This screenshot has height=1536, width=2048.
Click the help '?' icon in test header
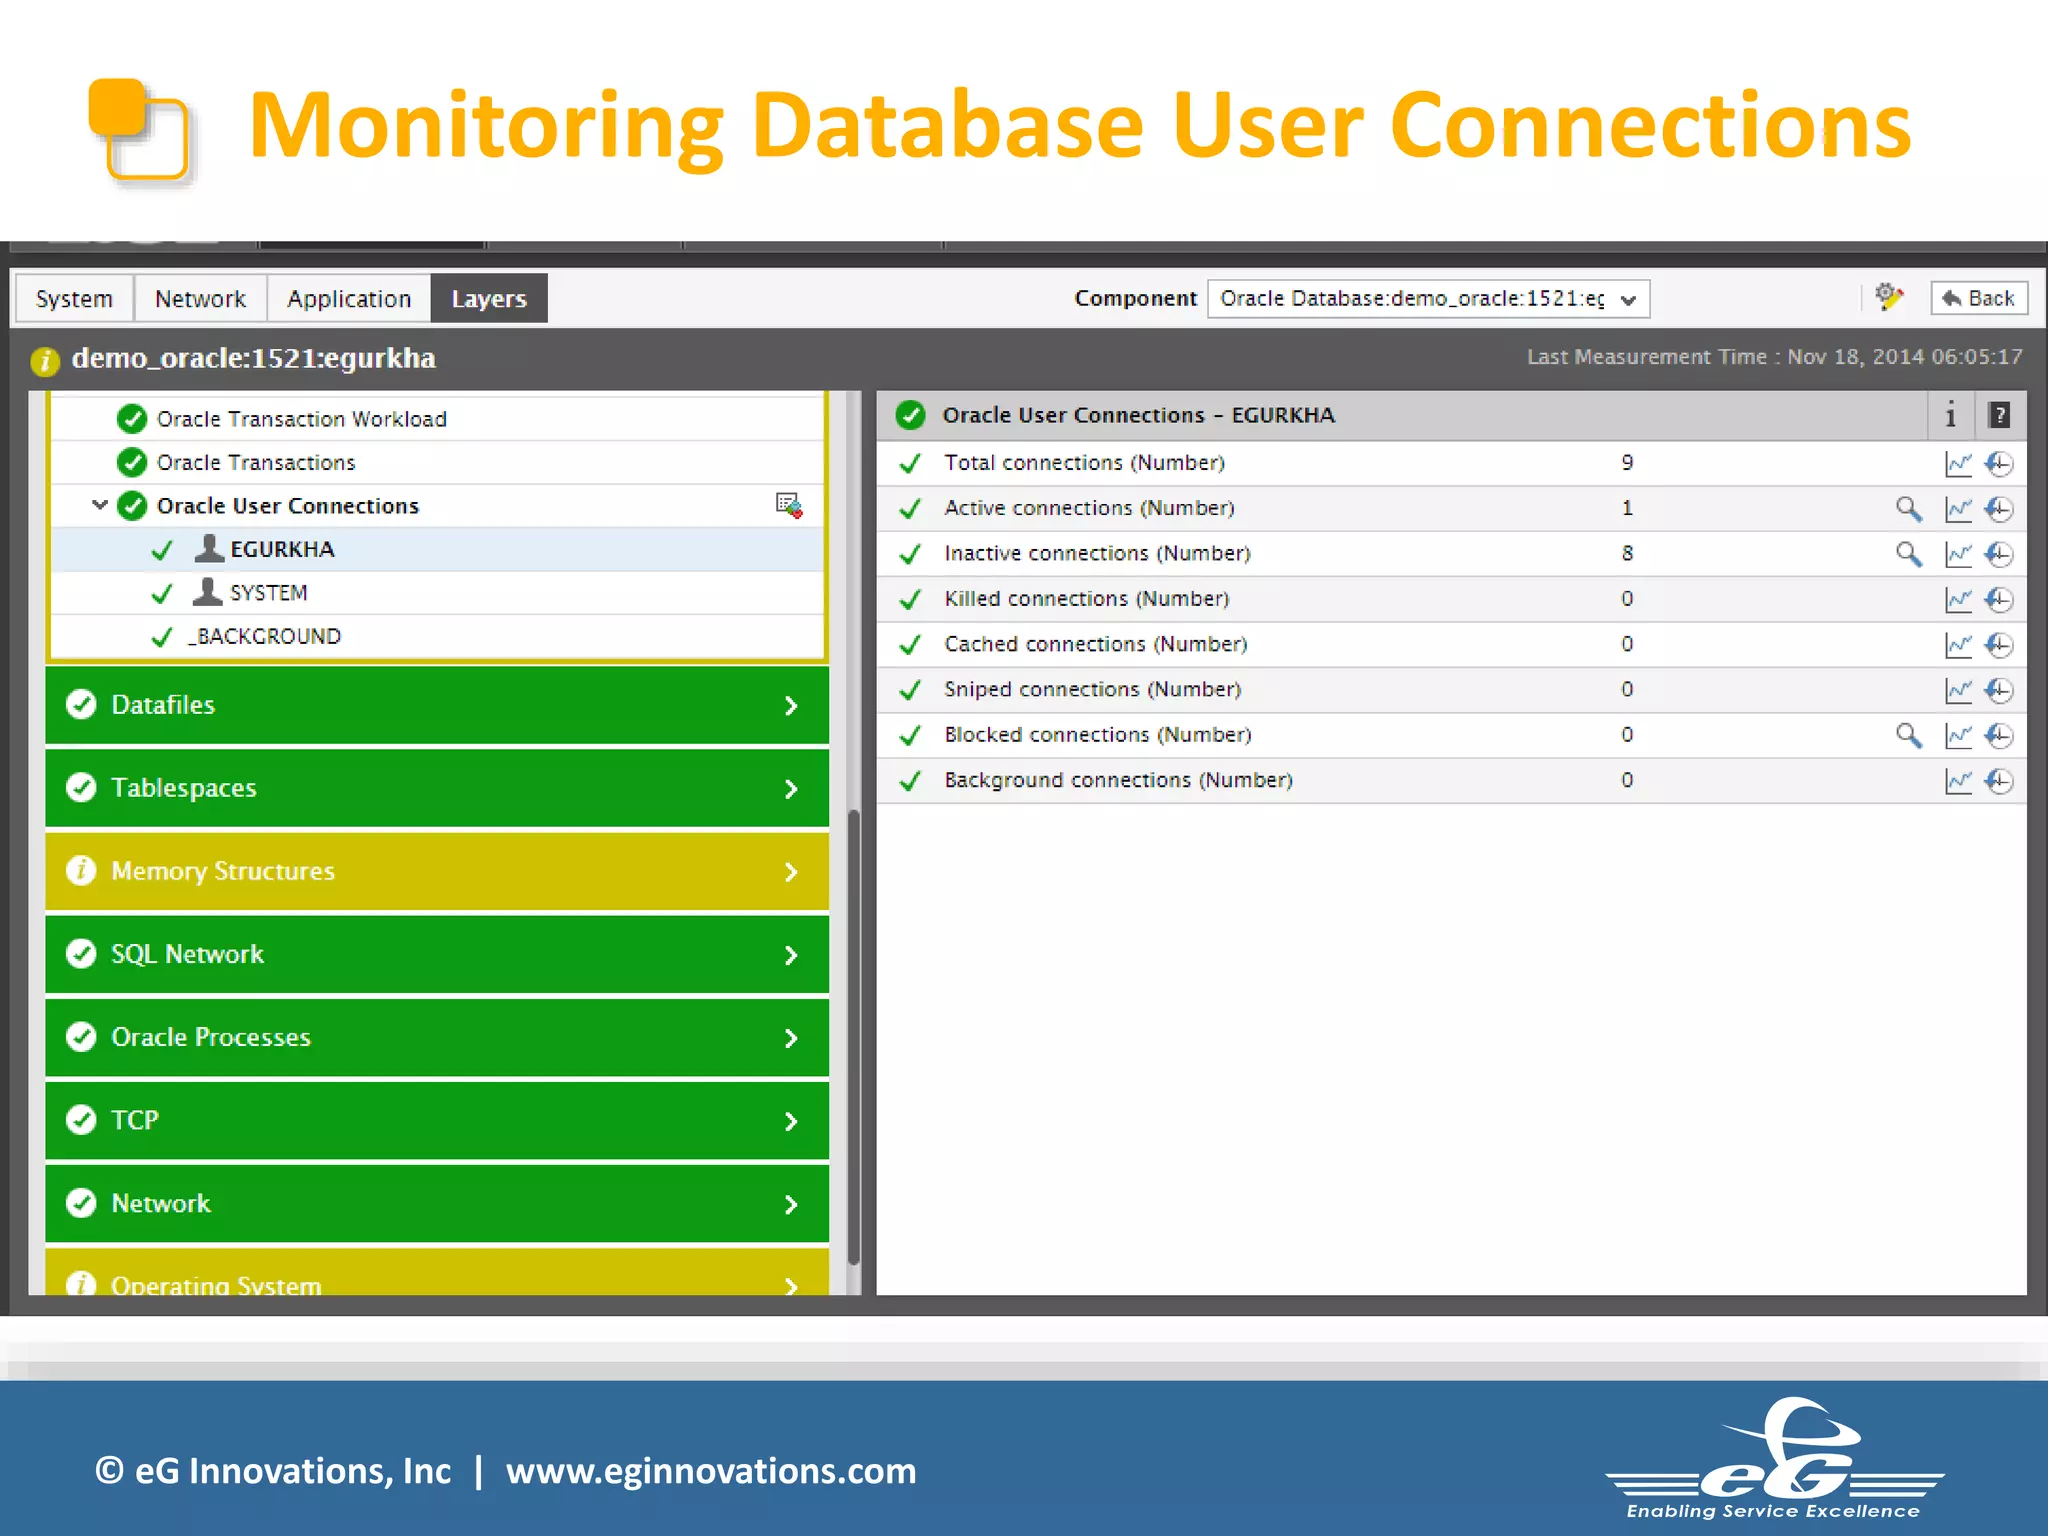point(1999,415)
